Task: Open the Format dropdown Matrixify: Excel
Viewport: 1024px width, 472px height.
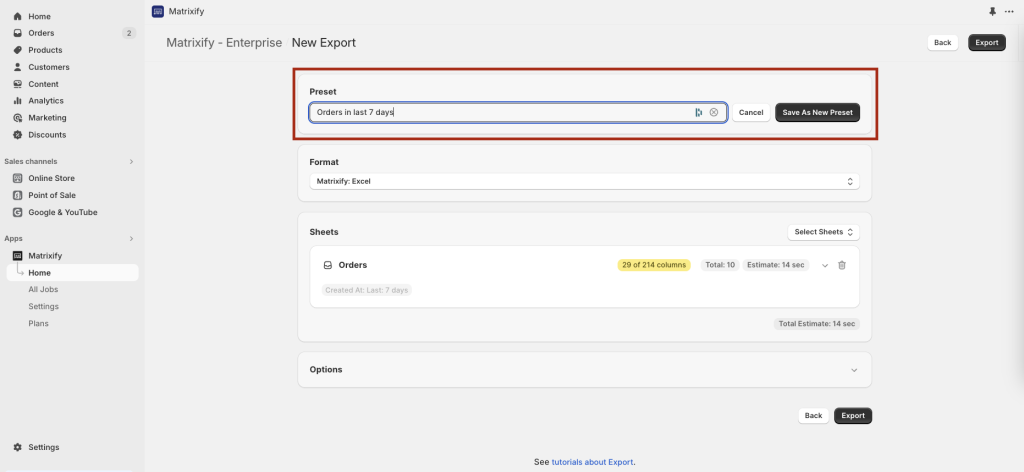Action: coord(584,181)
